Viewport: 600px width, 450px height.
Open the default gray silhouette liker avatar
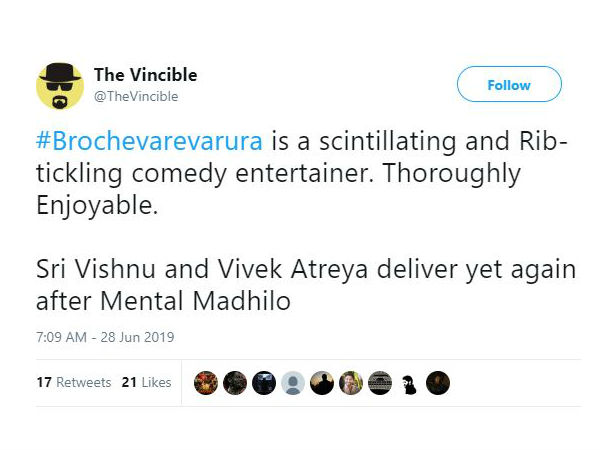click(292, 383)
